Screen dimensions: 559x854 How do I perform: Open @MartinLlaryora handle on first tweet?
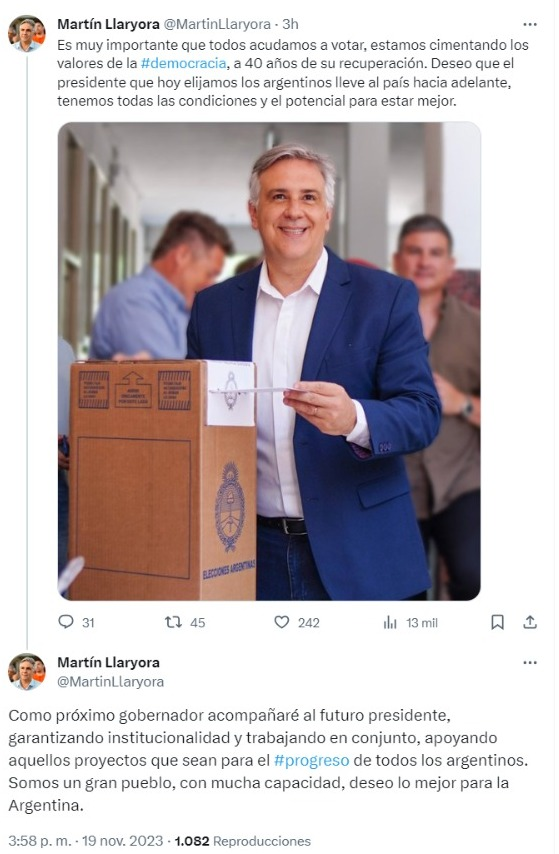(217, 24)
